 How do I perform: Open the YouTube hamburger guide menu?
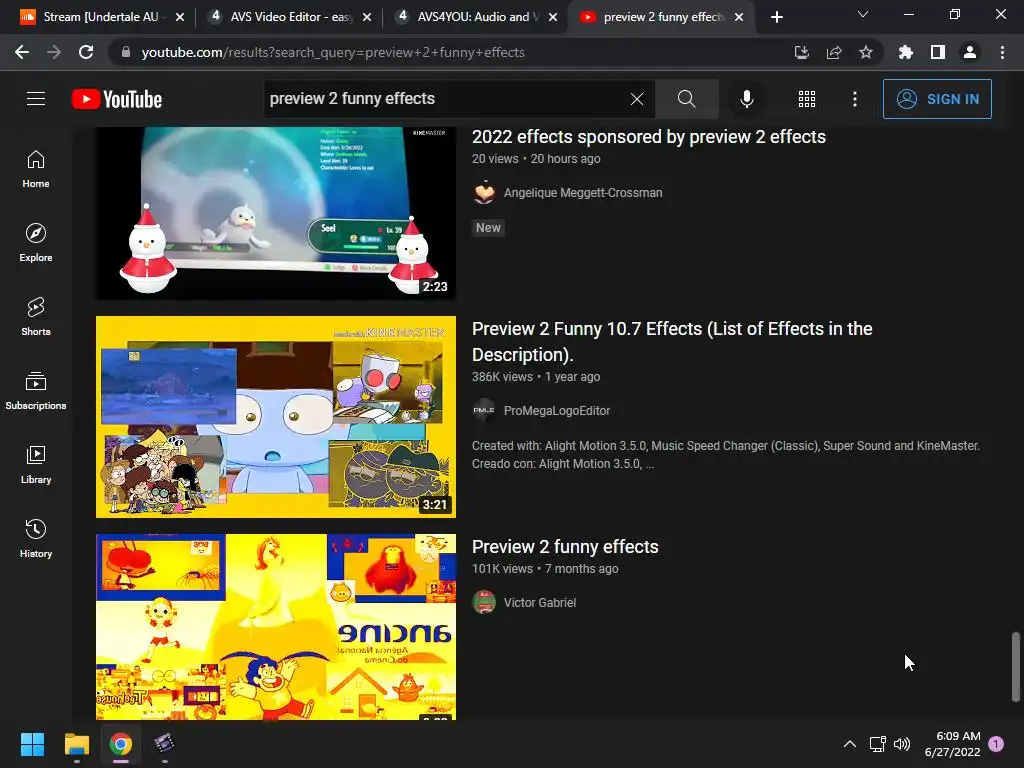click(x=36, y=99)
